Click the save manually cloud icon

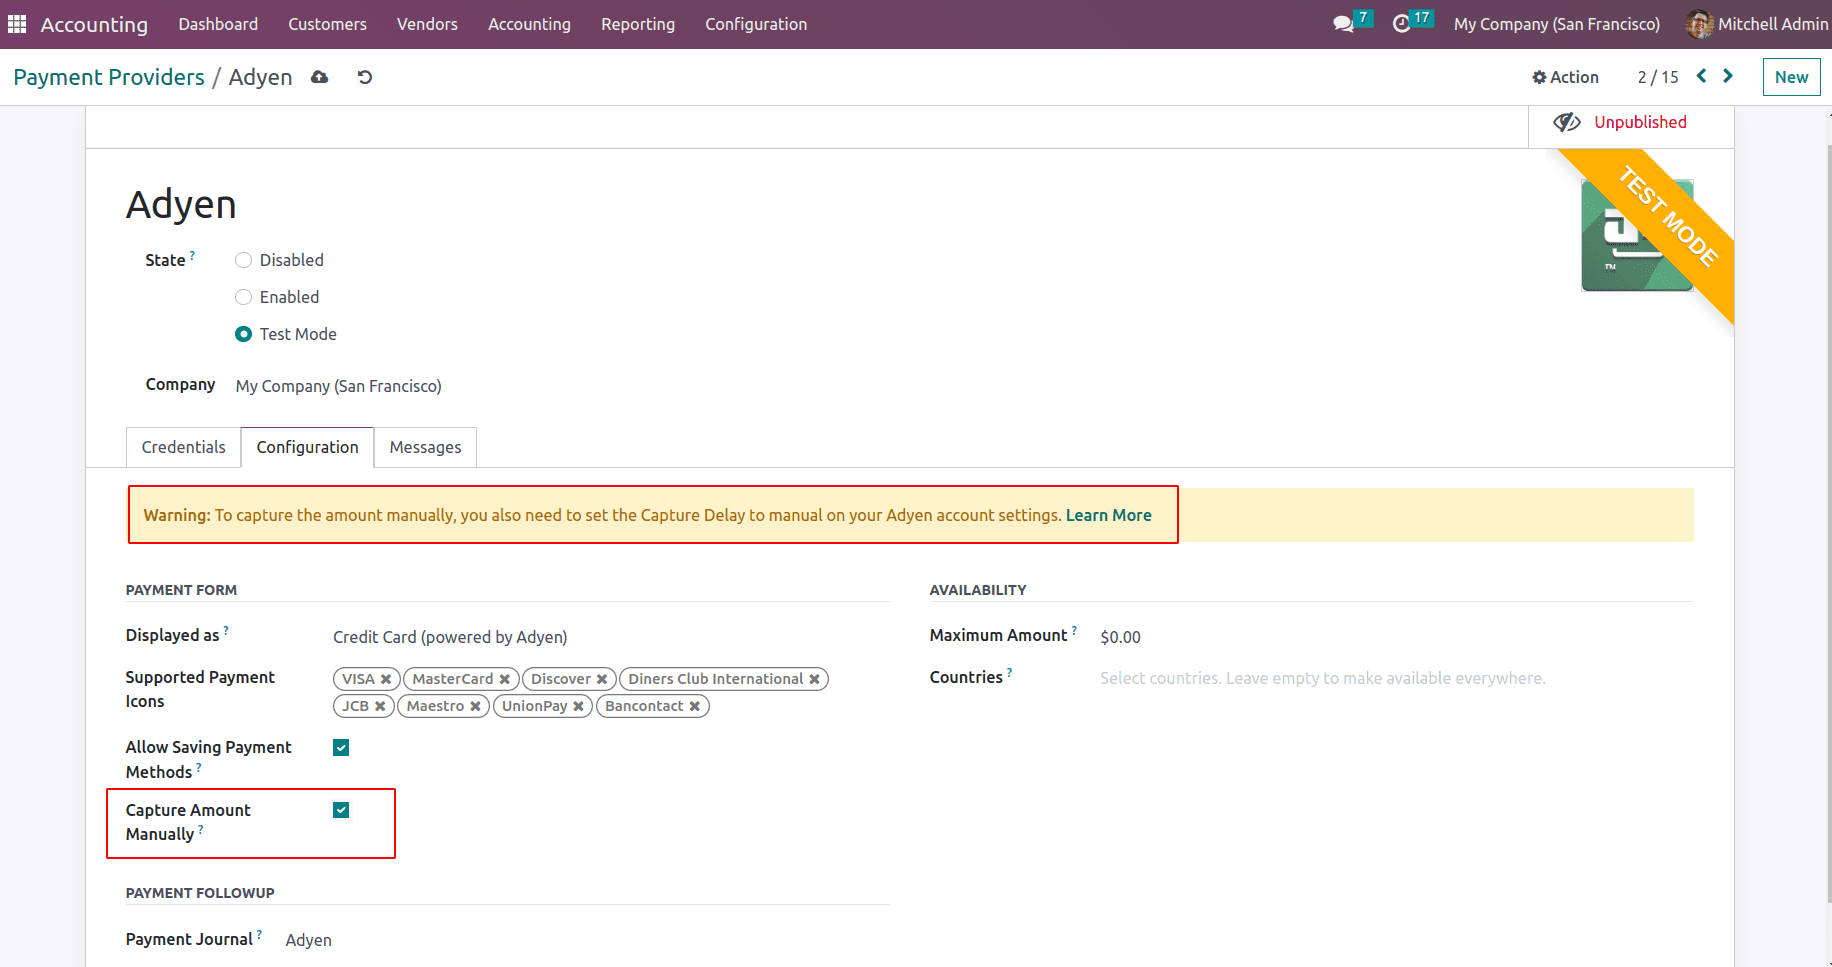[x=320, y=77]
